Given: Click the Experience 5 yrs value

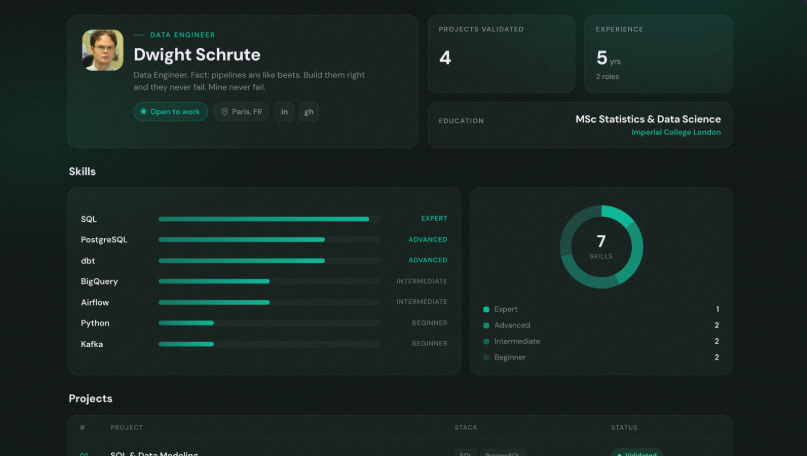Looking at the screenshot, I should (608, 58).
